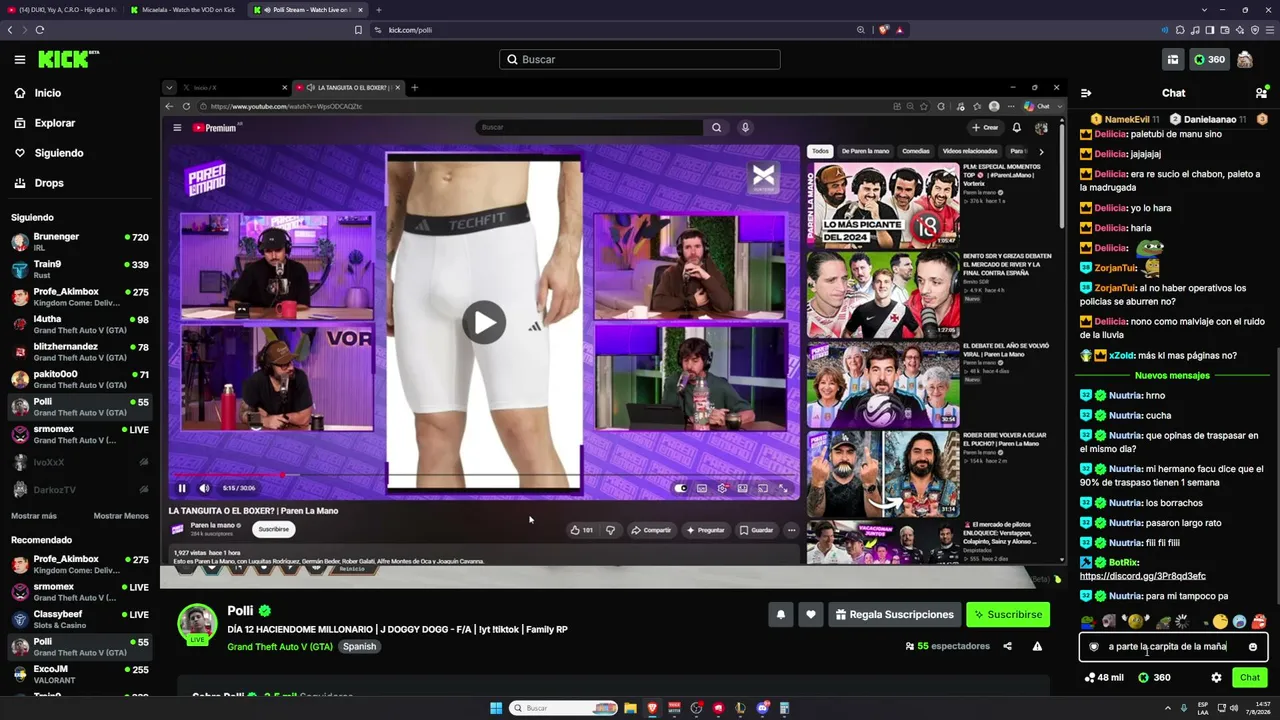Expand list with Mostrar más

pyautogui.click(x=34, y=516)
